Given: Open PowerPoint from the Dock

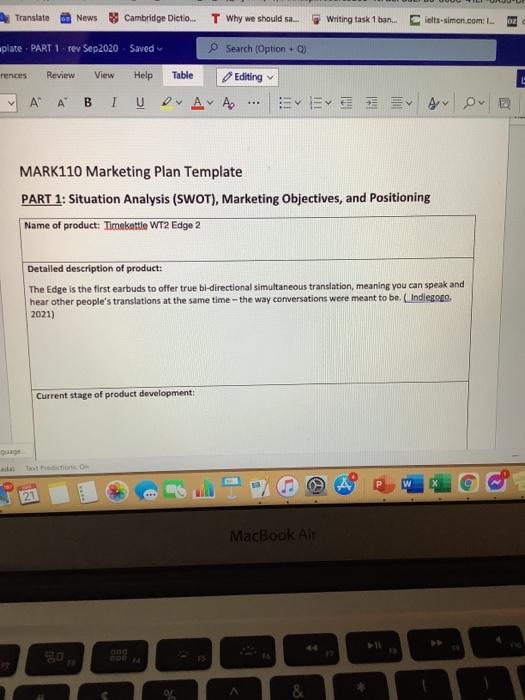Looking at the screenshot, I should coord(383,484).
